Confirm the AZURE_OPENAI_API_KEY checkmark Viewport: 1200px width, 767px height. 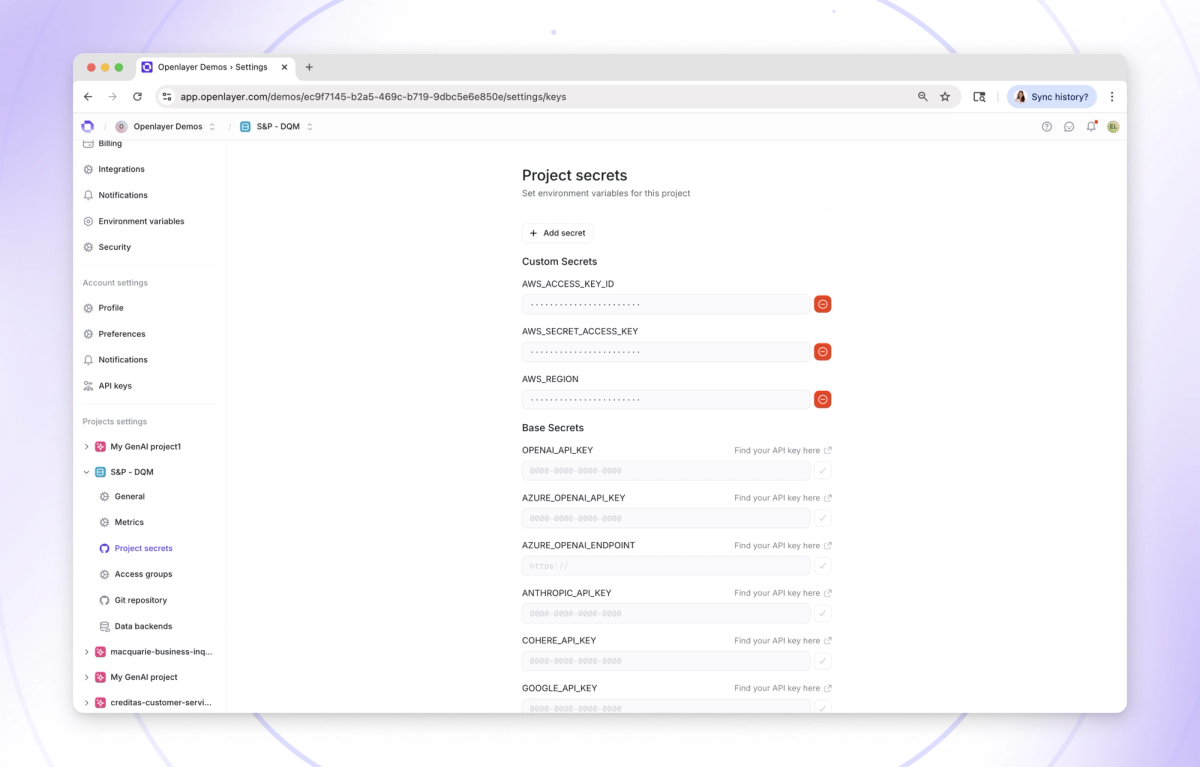(822, 518)
